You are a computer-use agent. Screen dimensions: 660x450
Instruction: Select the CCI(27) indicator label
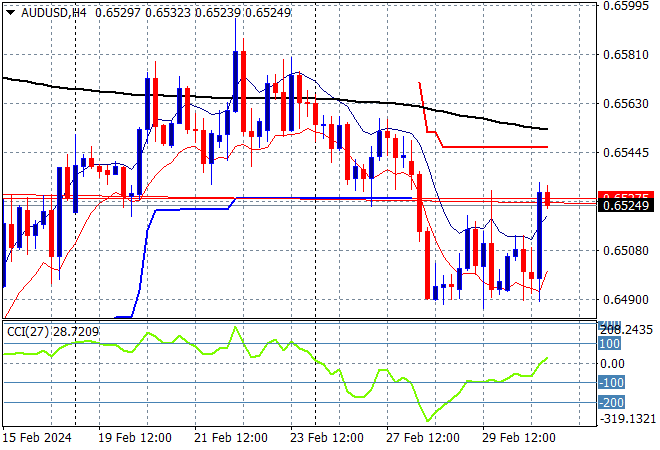click(27, 330)
